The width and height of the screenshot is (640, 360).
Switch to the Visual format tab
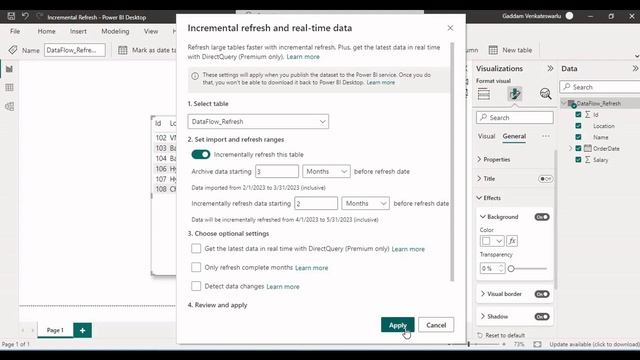point(487,136)
